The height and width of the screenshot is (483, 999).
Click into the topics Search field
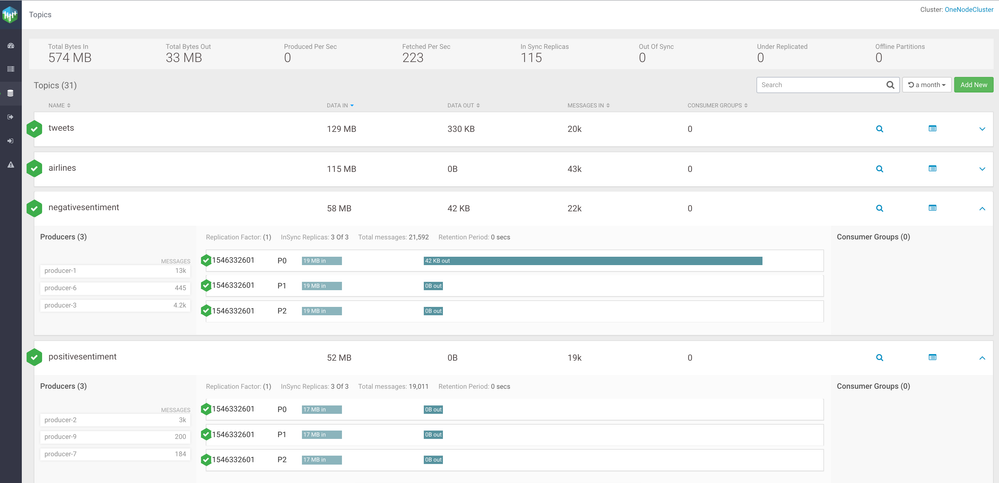pyautogui.click(x=820, y=85)
